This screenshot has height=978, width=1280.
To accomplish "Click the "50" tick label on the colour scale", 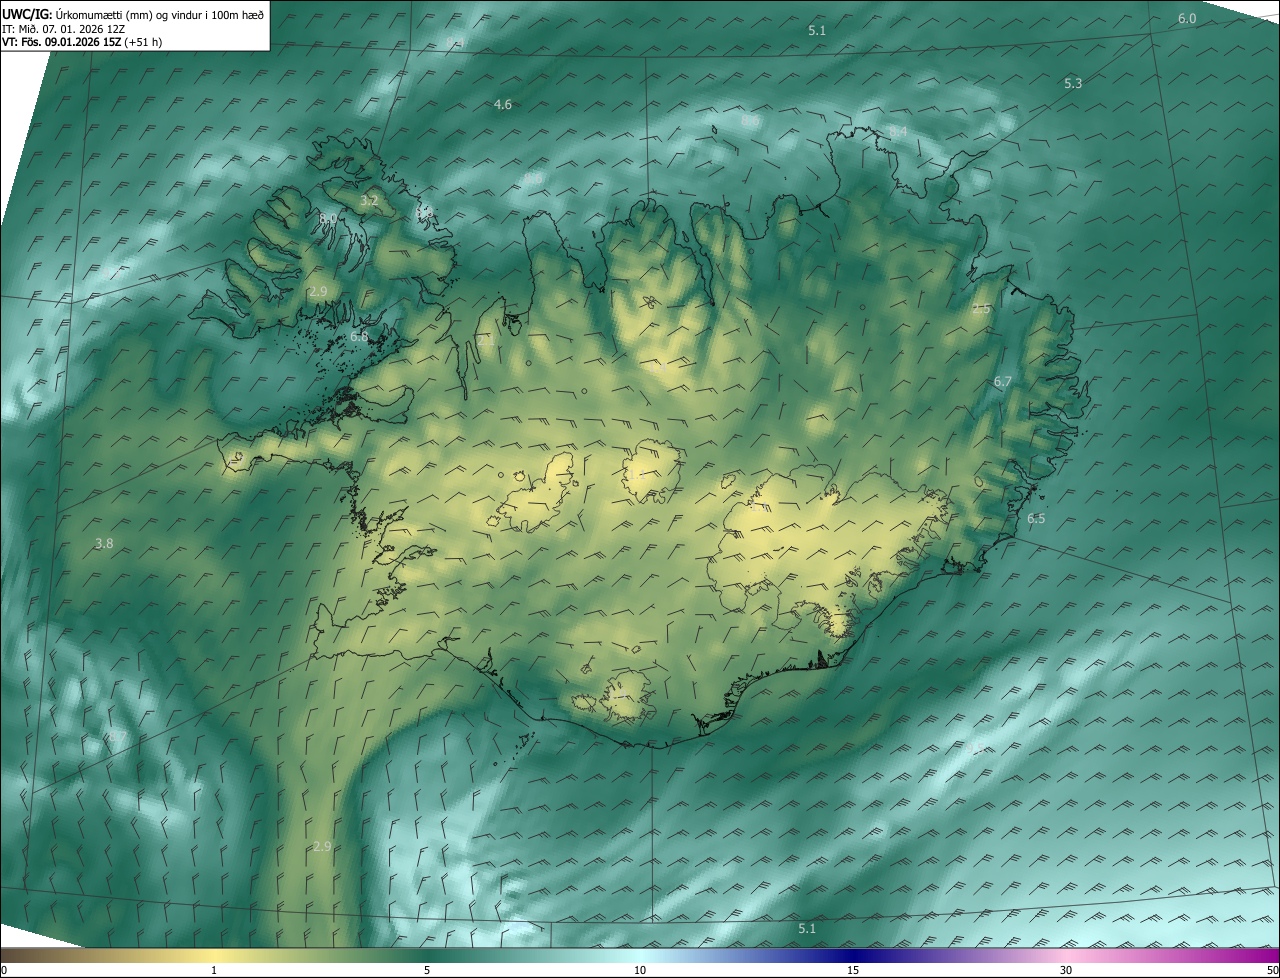I will pos(1272,970).
